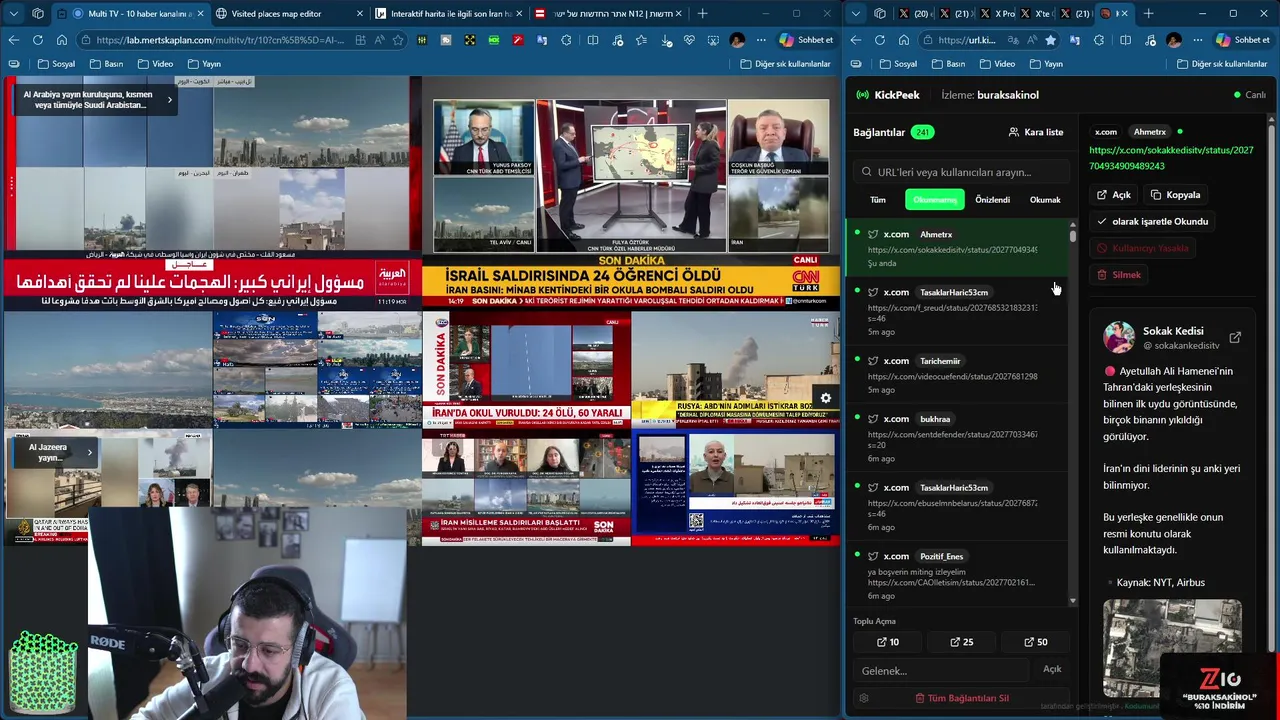Open the profile avatar in left browser
The width and height of the screenshot is (1280, 720).
click(737, 40)
